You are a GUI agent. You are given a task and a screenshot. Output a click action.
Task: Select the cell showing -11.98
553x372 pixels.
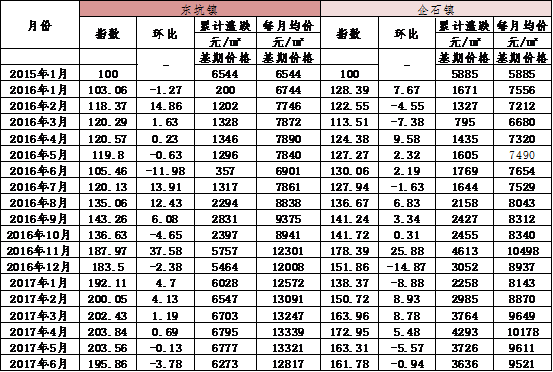(x=166, y=171)
